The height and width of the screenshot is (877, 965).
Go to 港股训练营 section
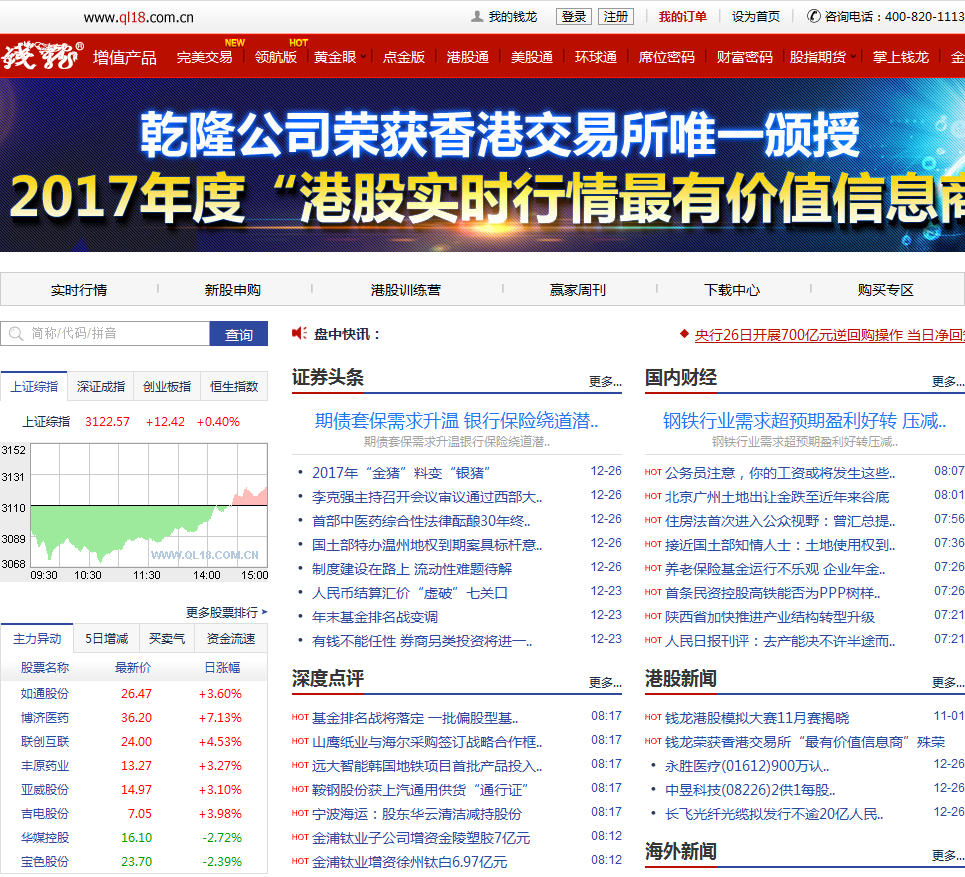pyautogui.click(x=406, y=290)
